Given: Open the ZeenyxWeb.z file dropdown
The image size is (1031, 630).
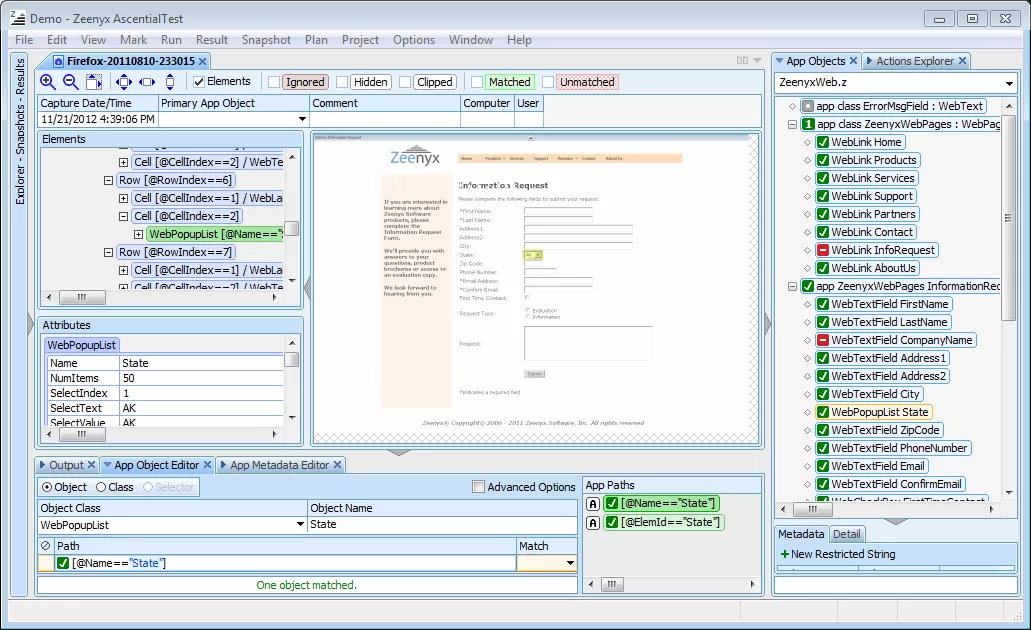Looking at the screenshot, I should click(x=1009, y=84).
